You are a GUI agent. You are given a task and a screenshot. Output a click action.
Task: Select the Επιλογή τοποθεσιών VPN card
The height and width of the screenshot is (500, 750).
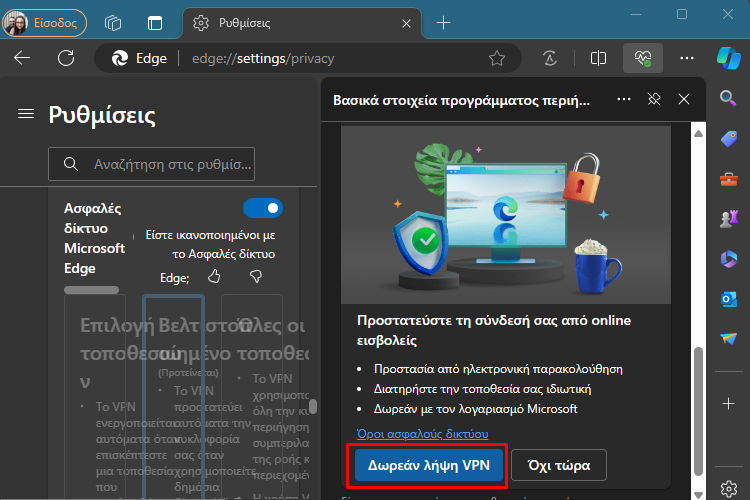tap(95, 396)
